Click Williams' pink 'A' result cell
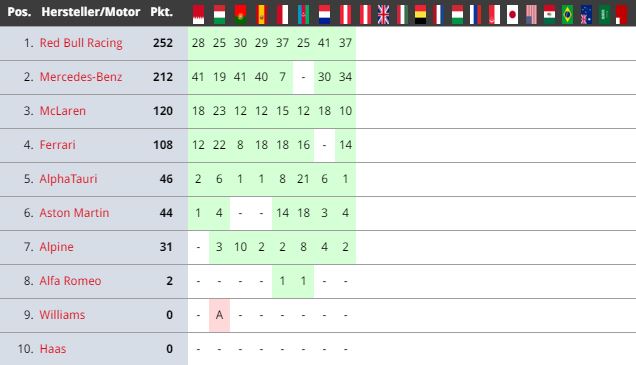This screenshot has width=636, height=365. coord(219,315)
